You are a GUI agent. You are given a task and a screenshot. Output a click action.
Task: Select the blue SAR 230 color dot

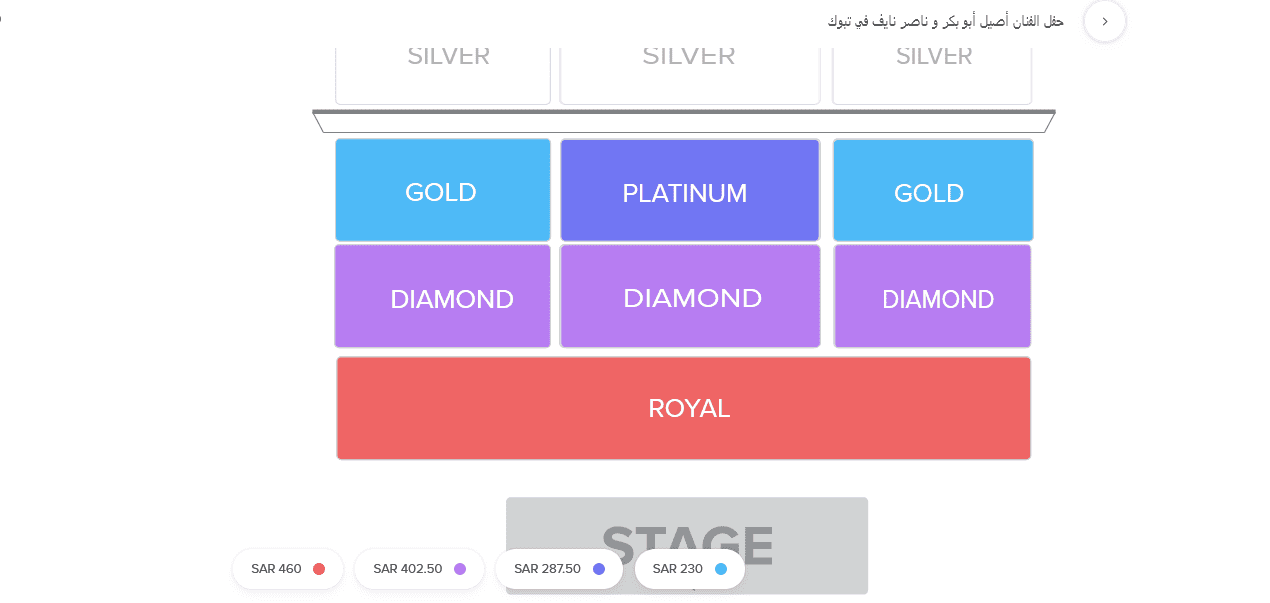point(721,569)
